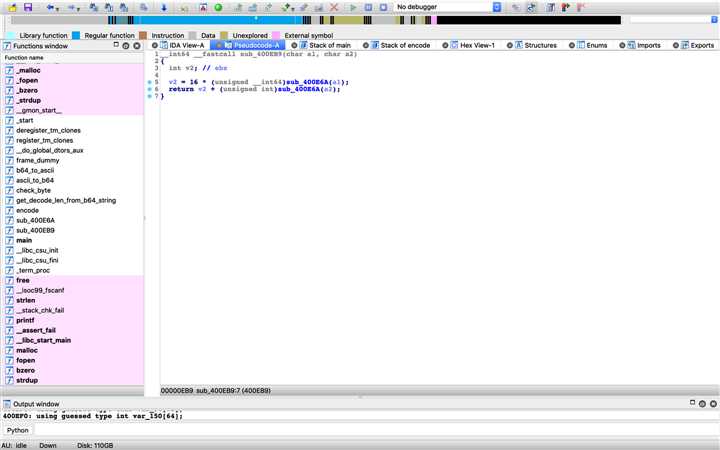The width and height of the screenshot is (720, 450).
Task: Toggle breakpoint dot on line 5
Action: pyautogui.click(x=149, y=82)
